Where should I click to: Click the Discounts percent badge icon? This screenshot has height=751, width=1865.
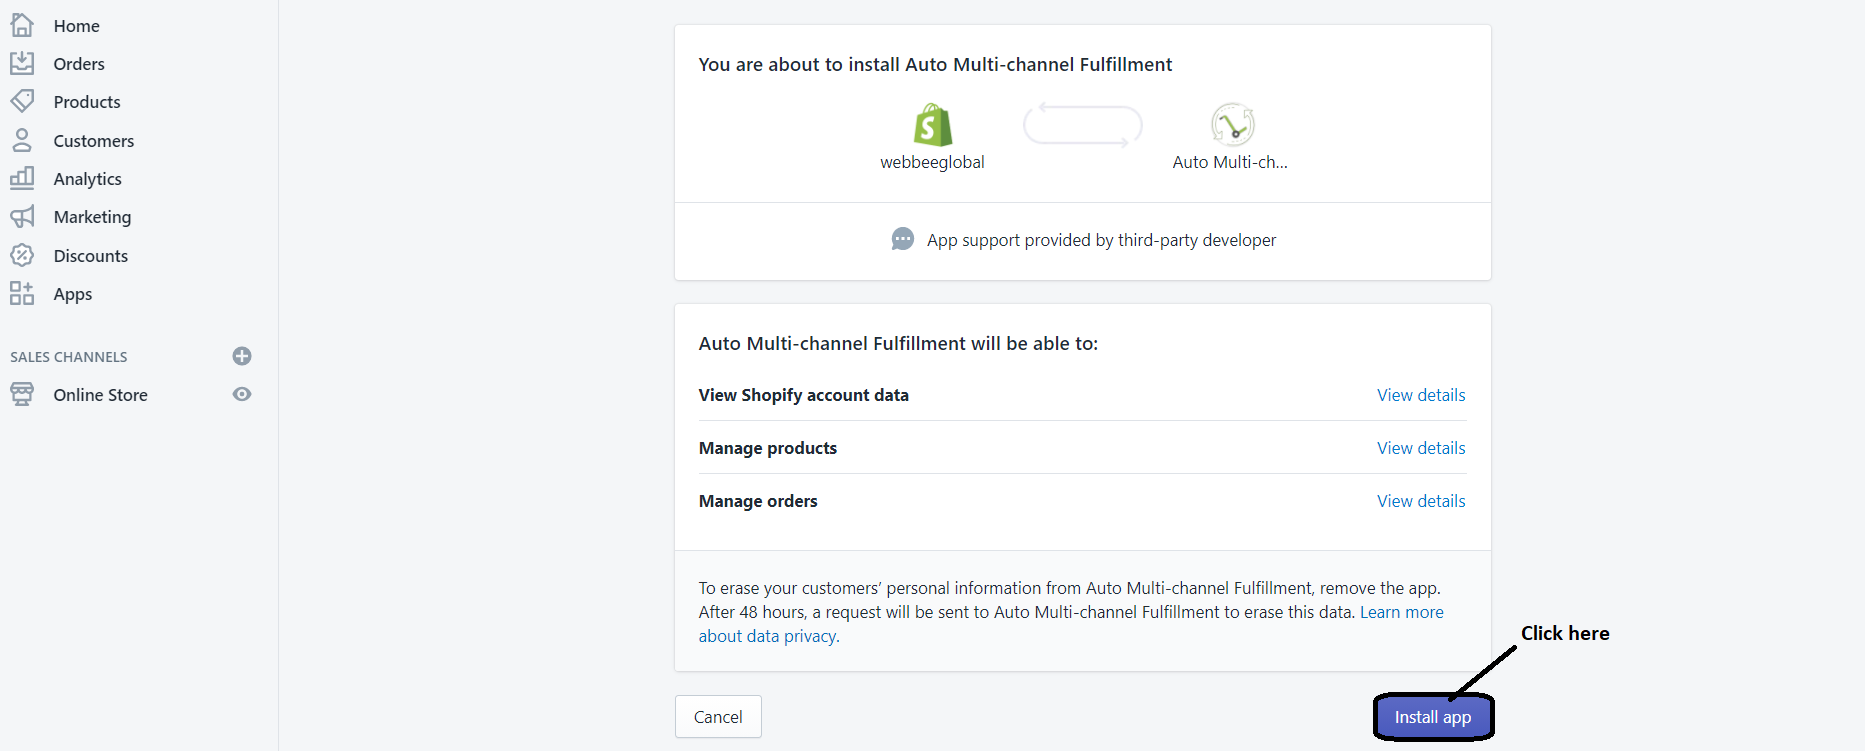pos(22,255)
